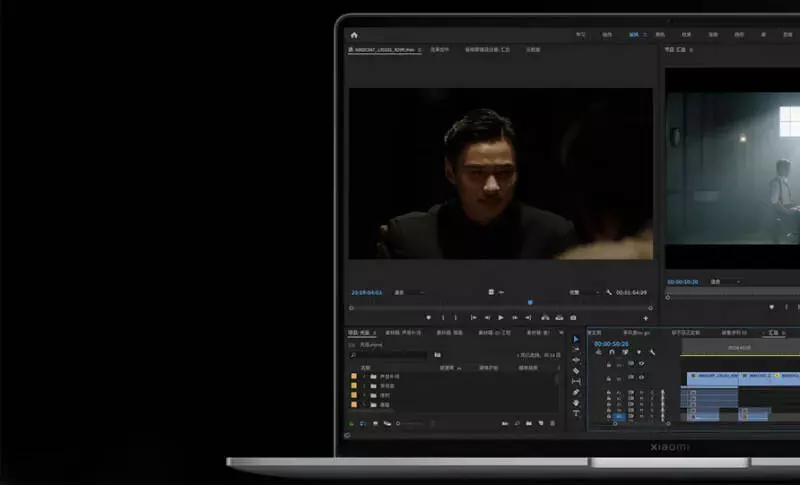Open Source monitor settings wrench
Image resolution: width=800 pixels, height=485 pixels.
(x=609, y=292)
